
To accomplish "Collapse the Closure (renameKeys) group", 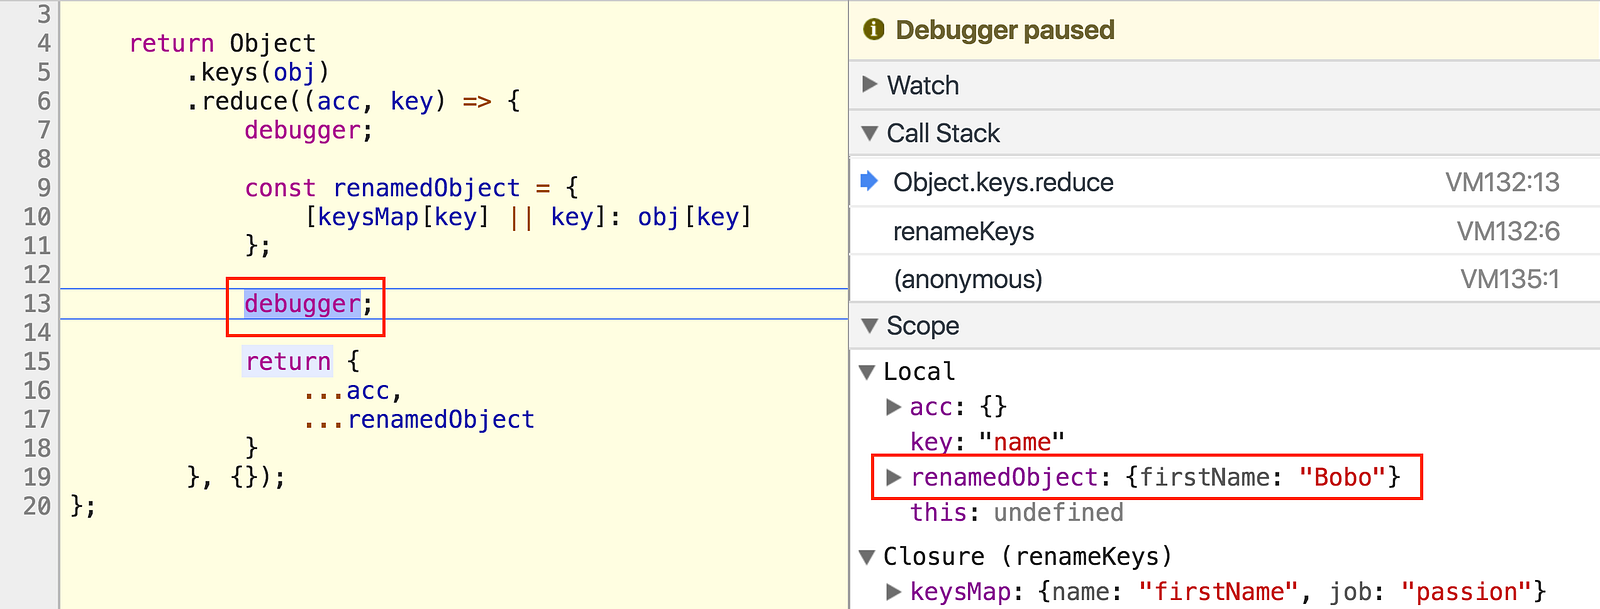I will coord(867,556).
